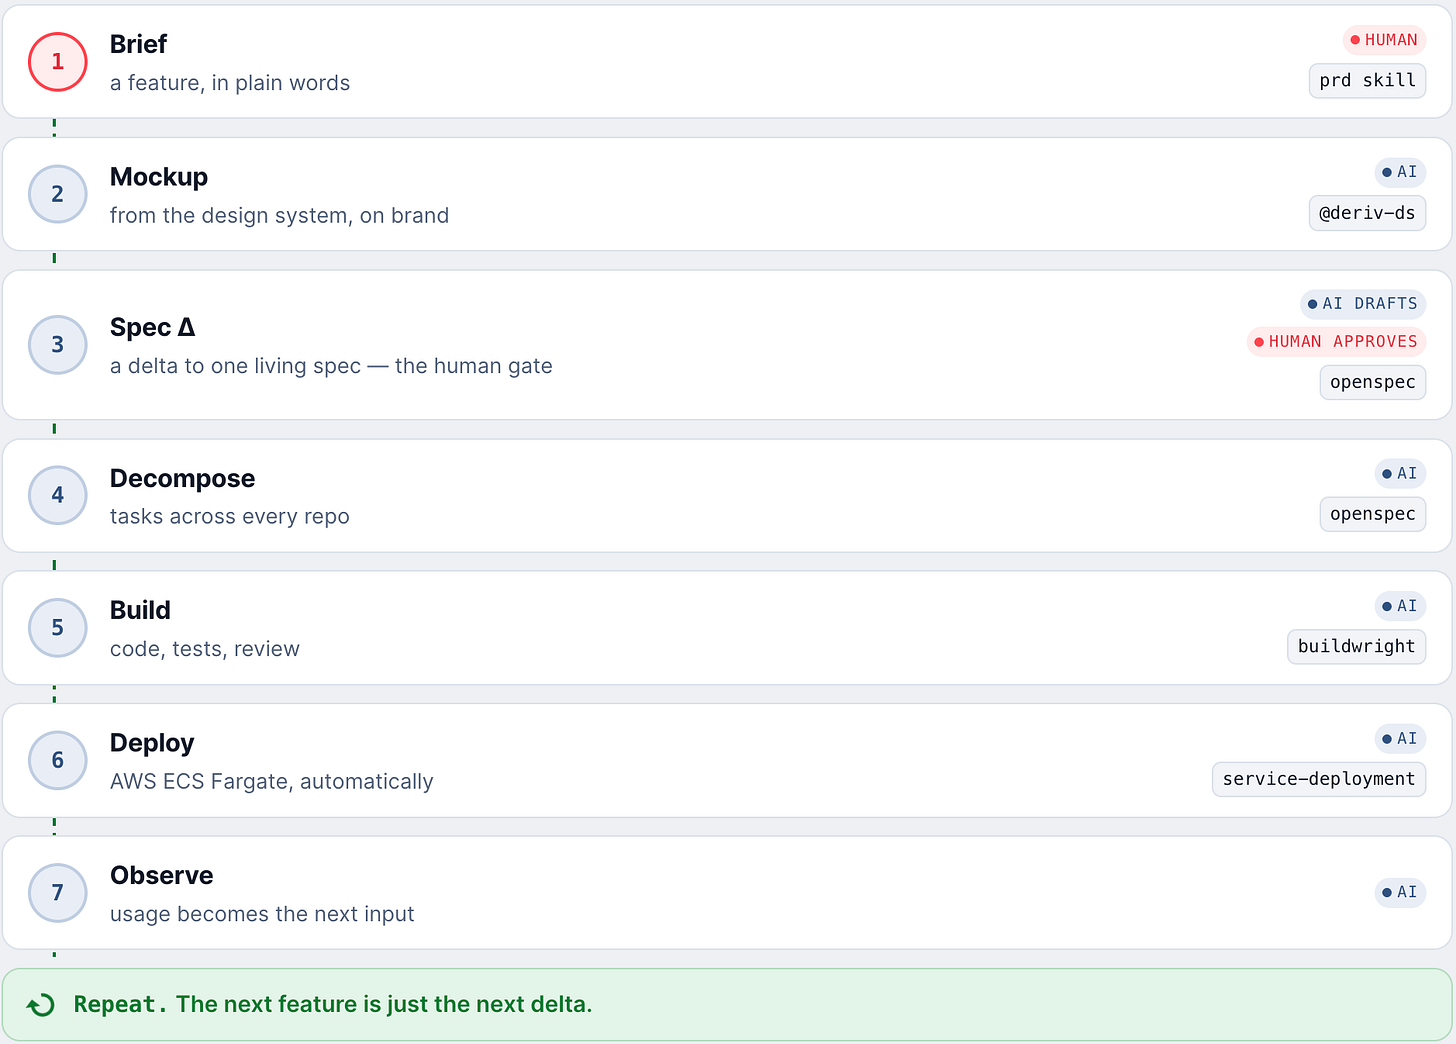Select the openspec tag in Spec Δ row

tap(1373, 382)
